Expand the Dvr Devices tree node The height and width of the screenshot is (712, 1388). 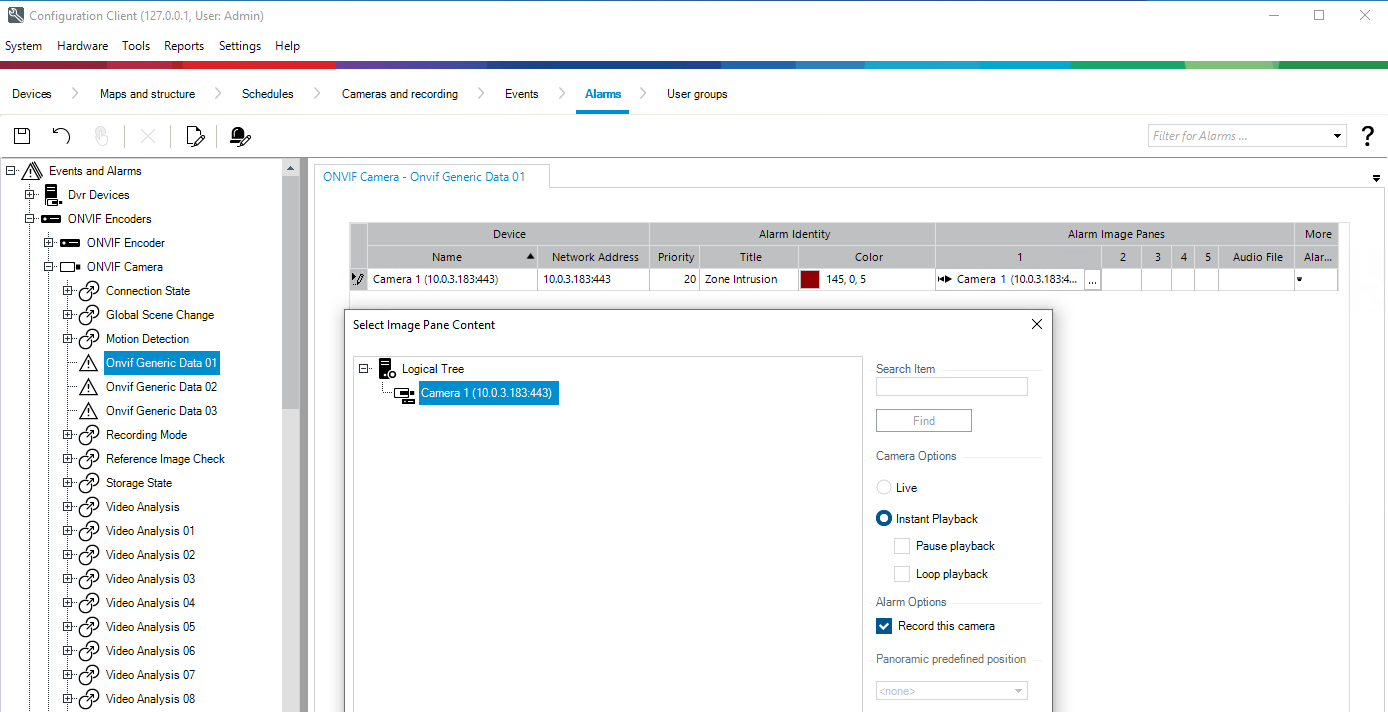pyautogui.click(x=30, y=195)
